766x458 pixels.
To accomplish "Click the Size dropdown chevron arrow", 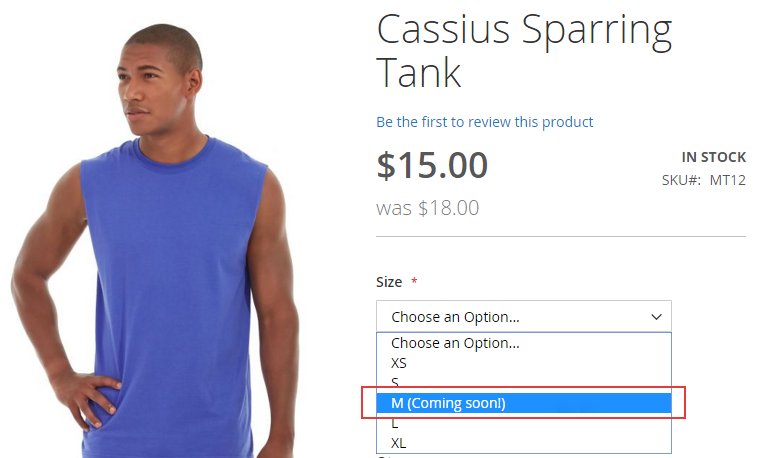I will click(x=657, y=317).
